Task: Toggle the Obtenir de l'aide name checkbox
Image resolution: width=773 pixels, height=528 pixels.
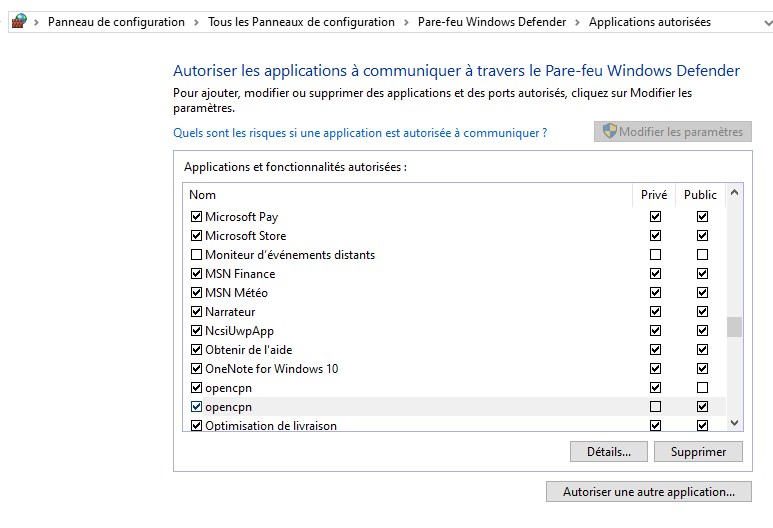Action: (196, 350)
